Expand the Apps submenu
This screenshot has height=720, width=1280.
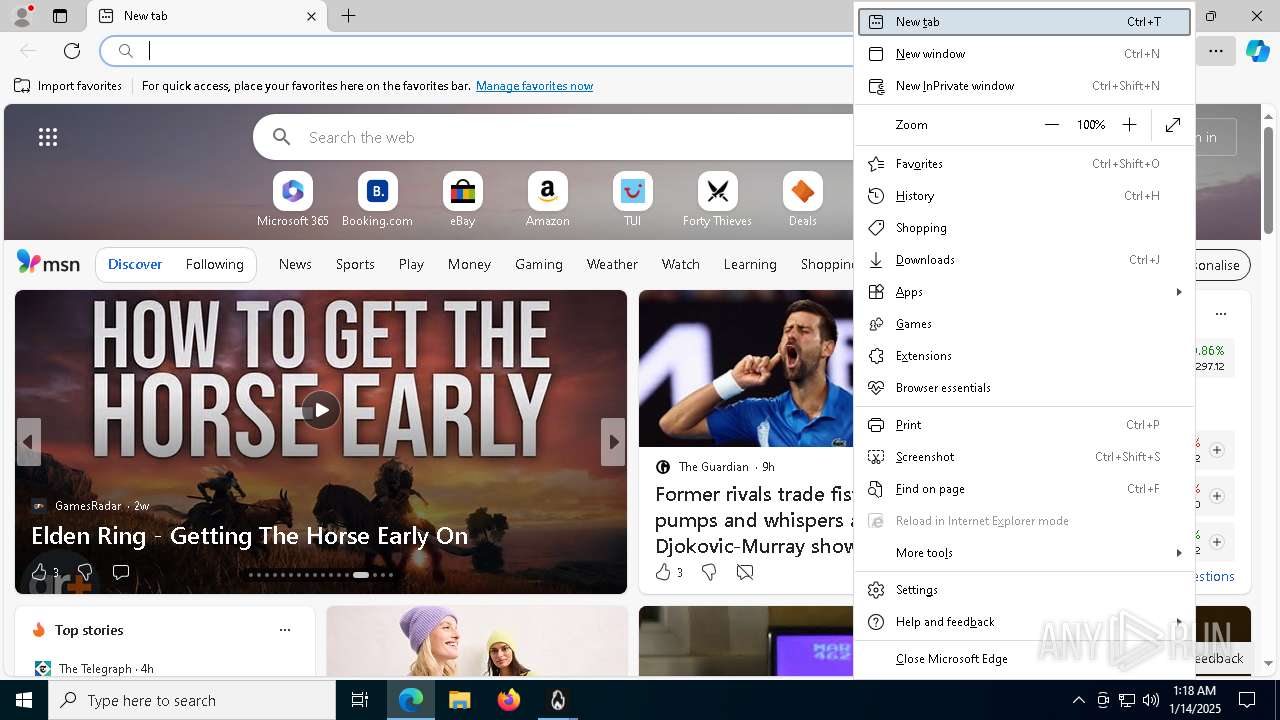1179,292
